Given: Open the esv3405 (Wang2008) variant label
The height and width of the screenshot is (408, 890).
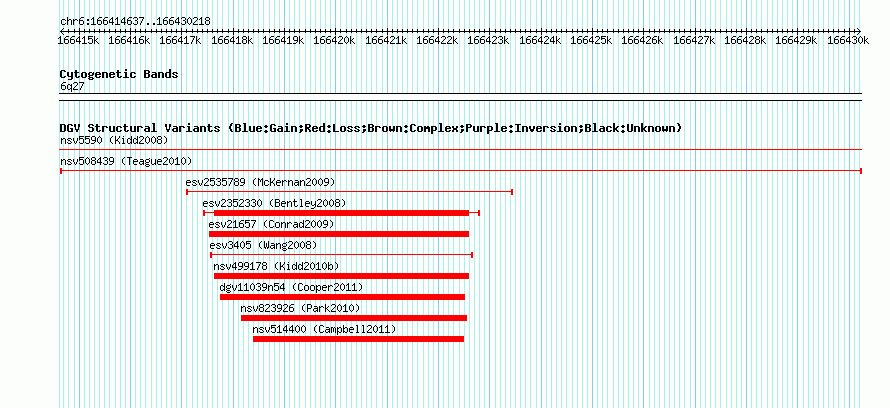Looking at the screenshot, I should [x=263, y=245].
